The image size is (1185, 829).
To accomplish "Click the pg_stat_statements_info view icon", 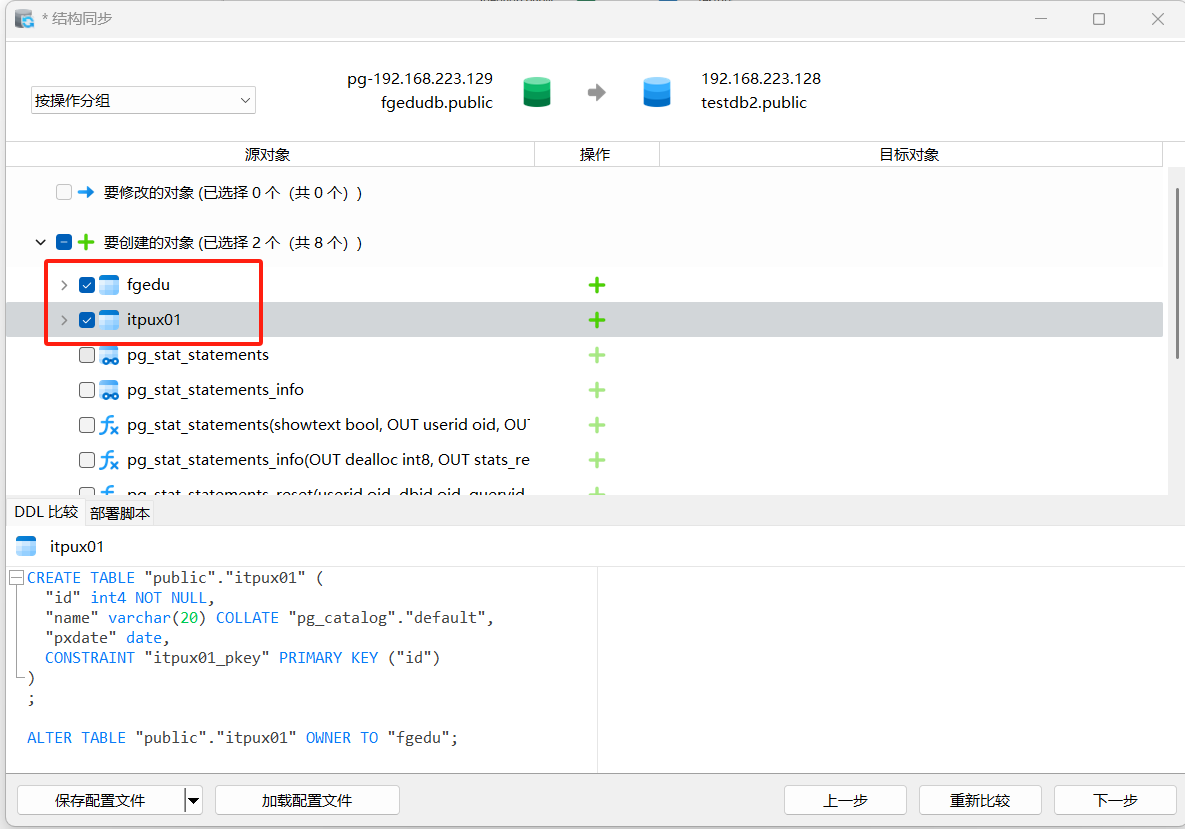I will 109,390.
